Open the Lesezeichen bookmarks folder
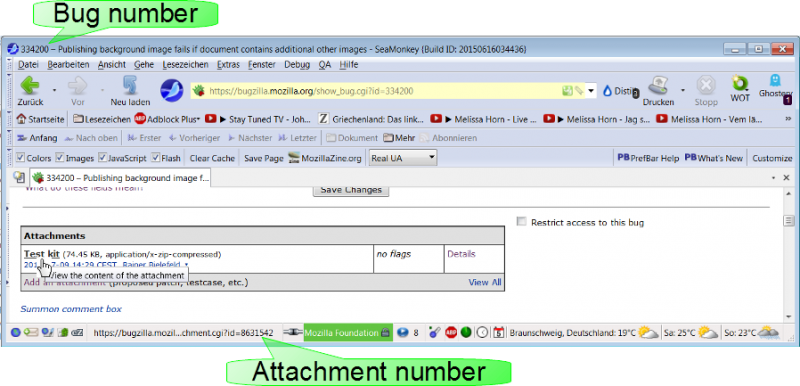Viewport: 800px width, 386px height. [102, 119]
